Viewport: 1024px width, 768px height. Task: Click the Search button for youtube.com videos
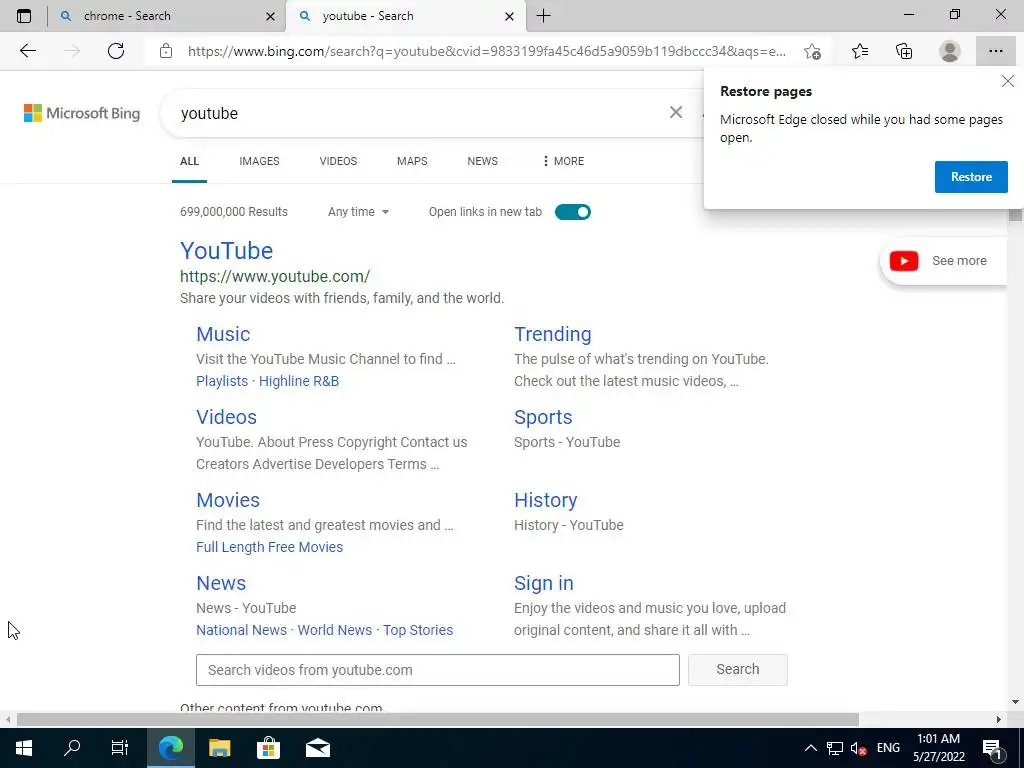pos(738,669)
